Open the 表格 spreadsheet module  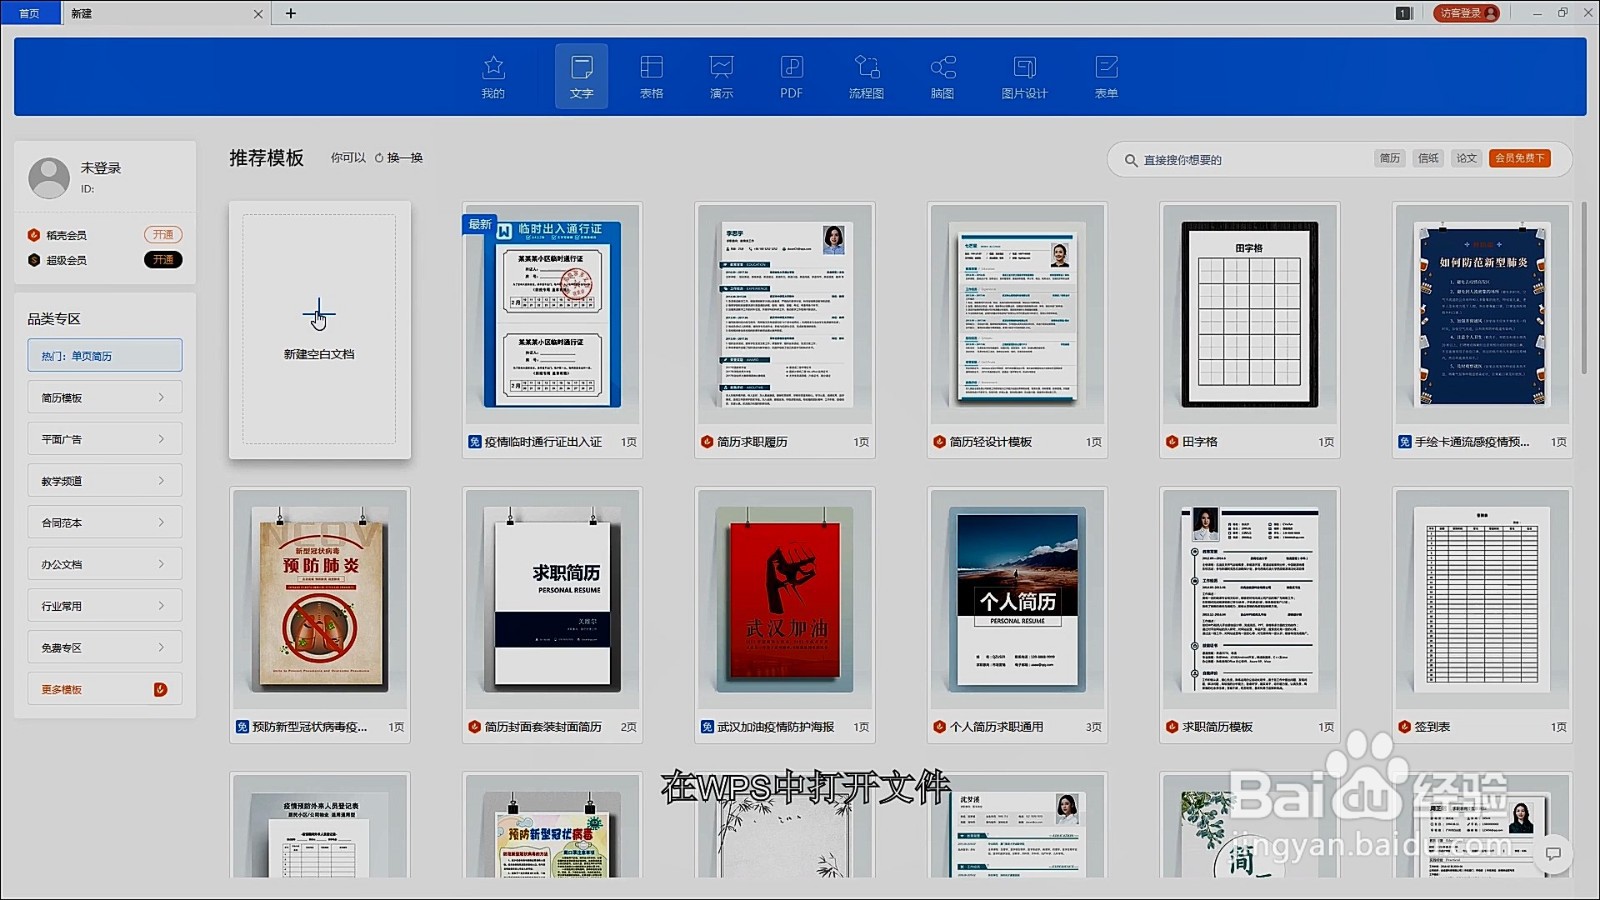651,76
